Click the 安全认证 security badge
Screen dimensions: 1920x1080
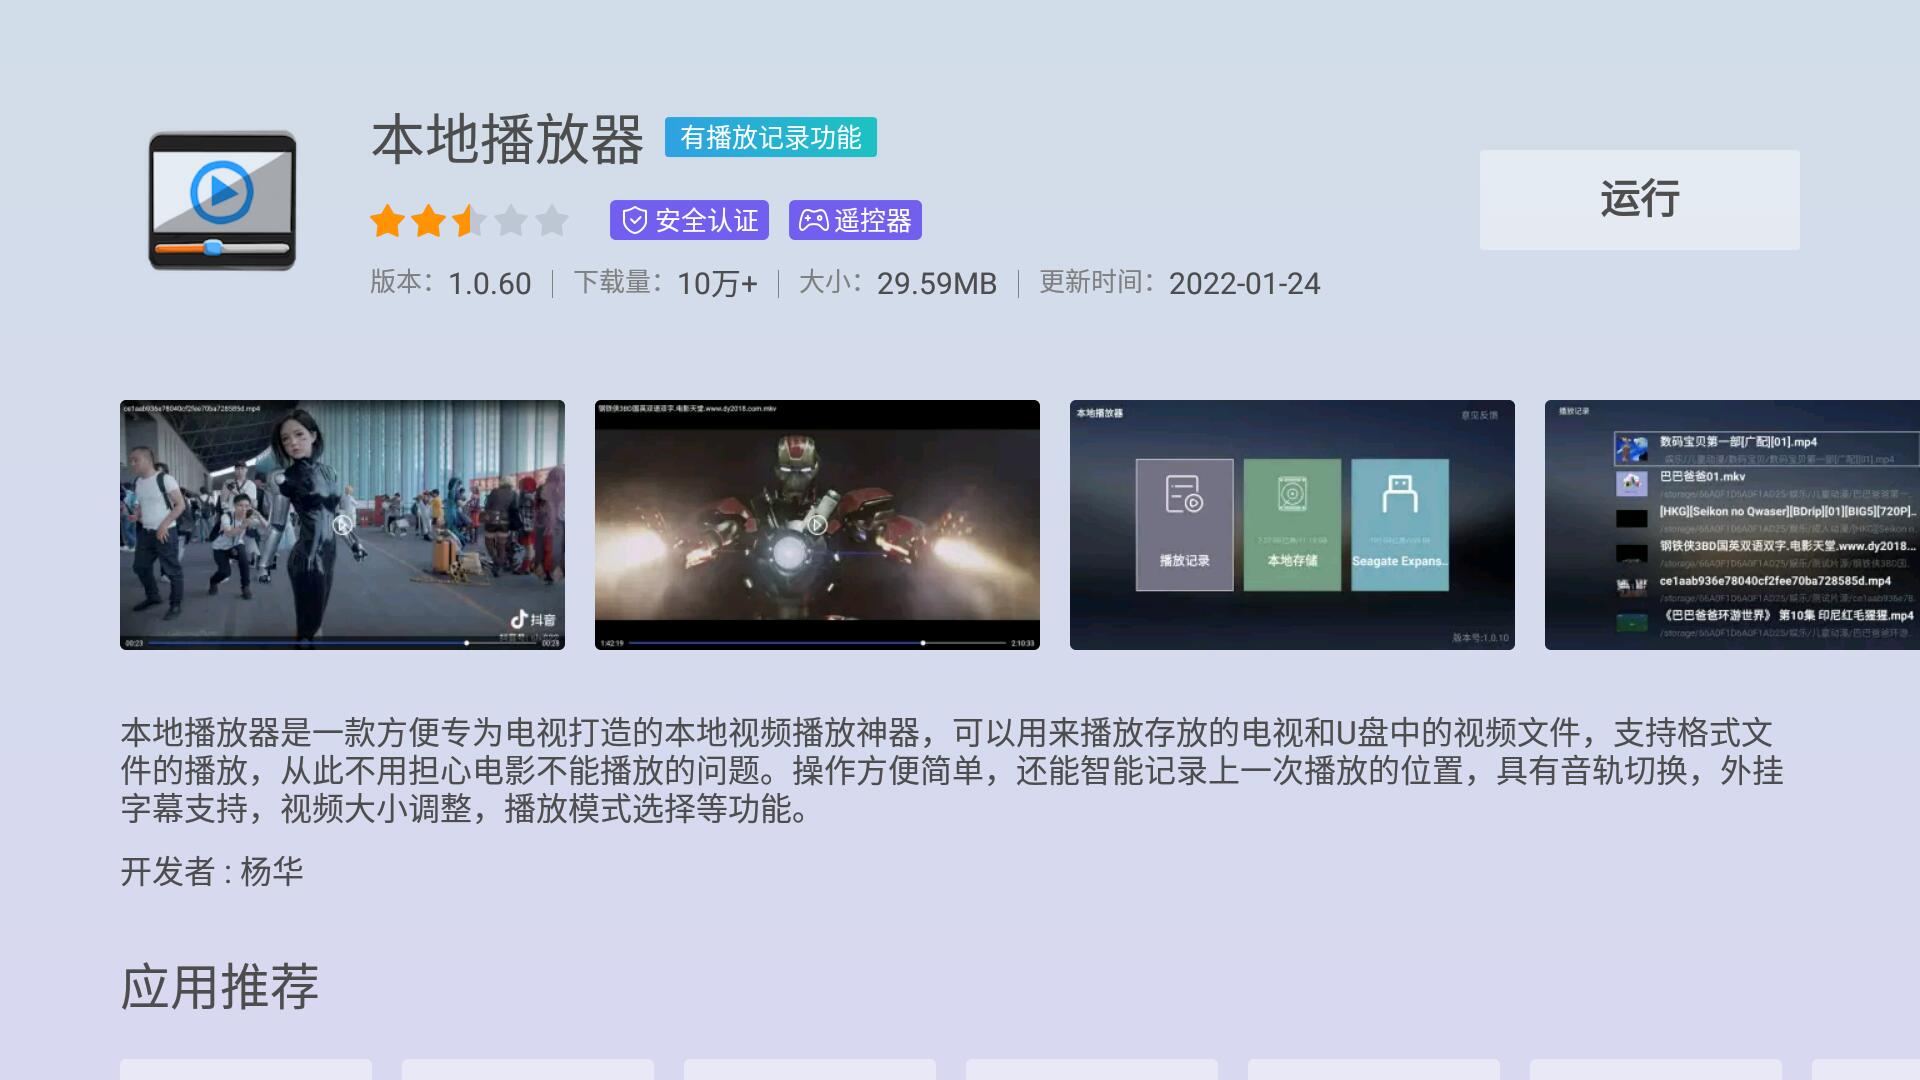pyautogui.click(x=689, y=220)
